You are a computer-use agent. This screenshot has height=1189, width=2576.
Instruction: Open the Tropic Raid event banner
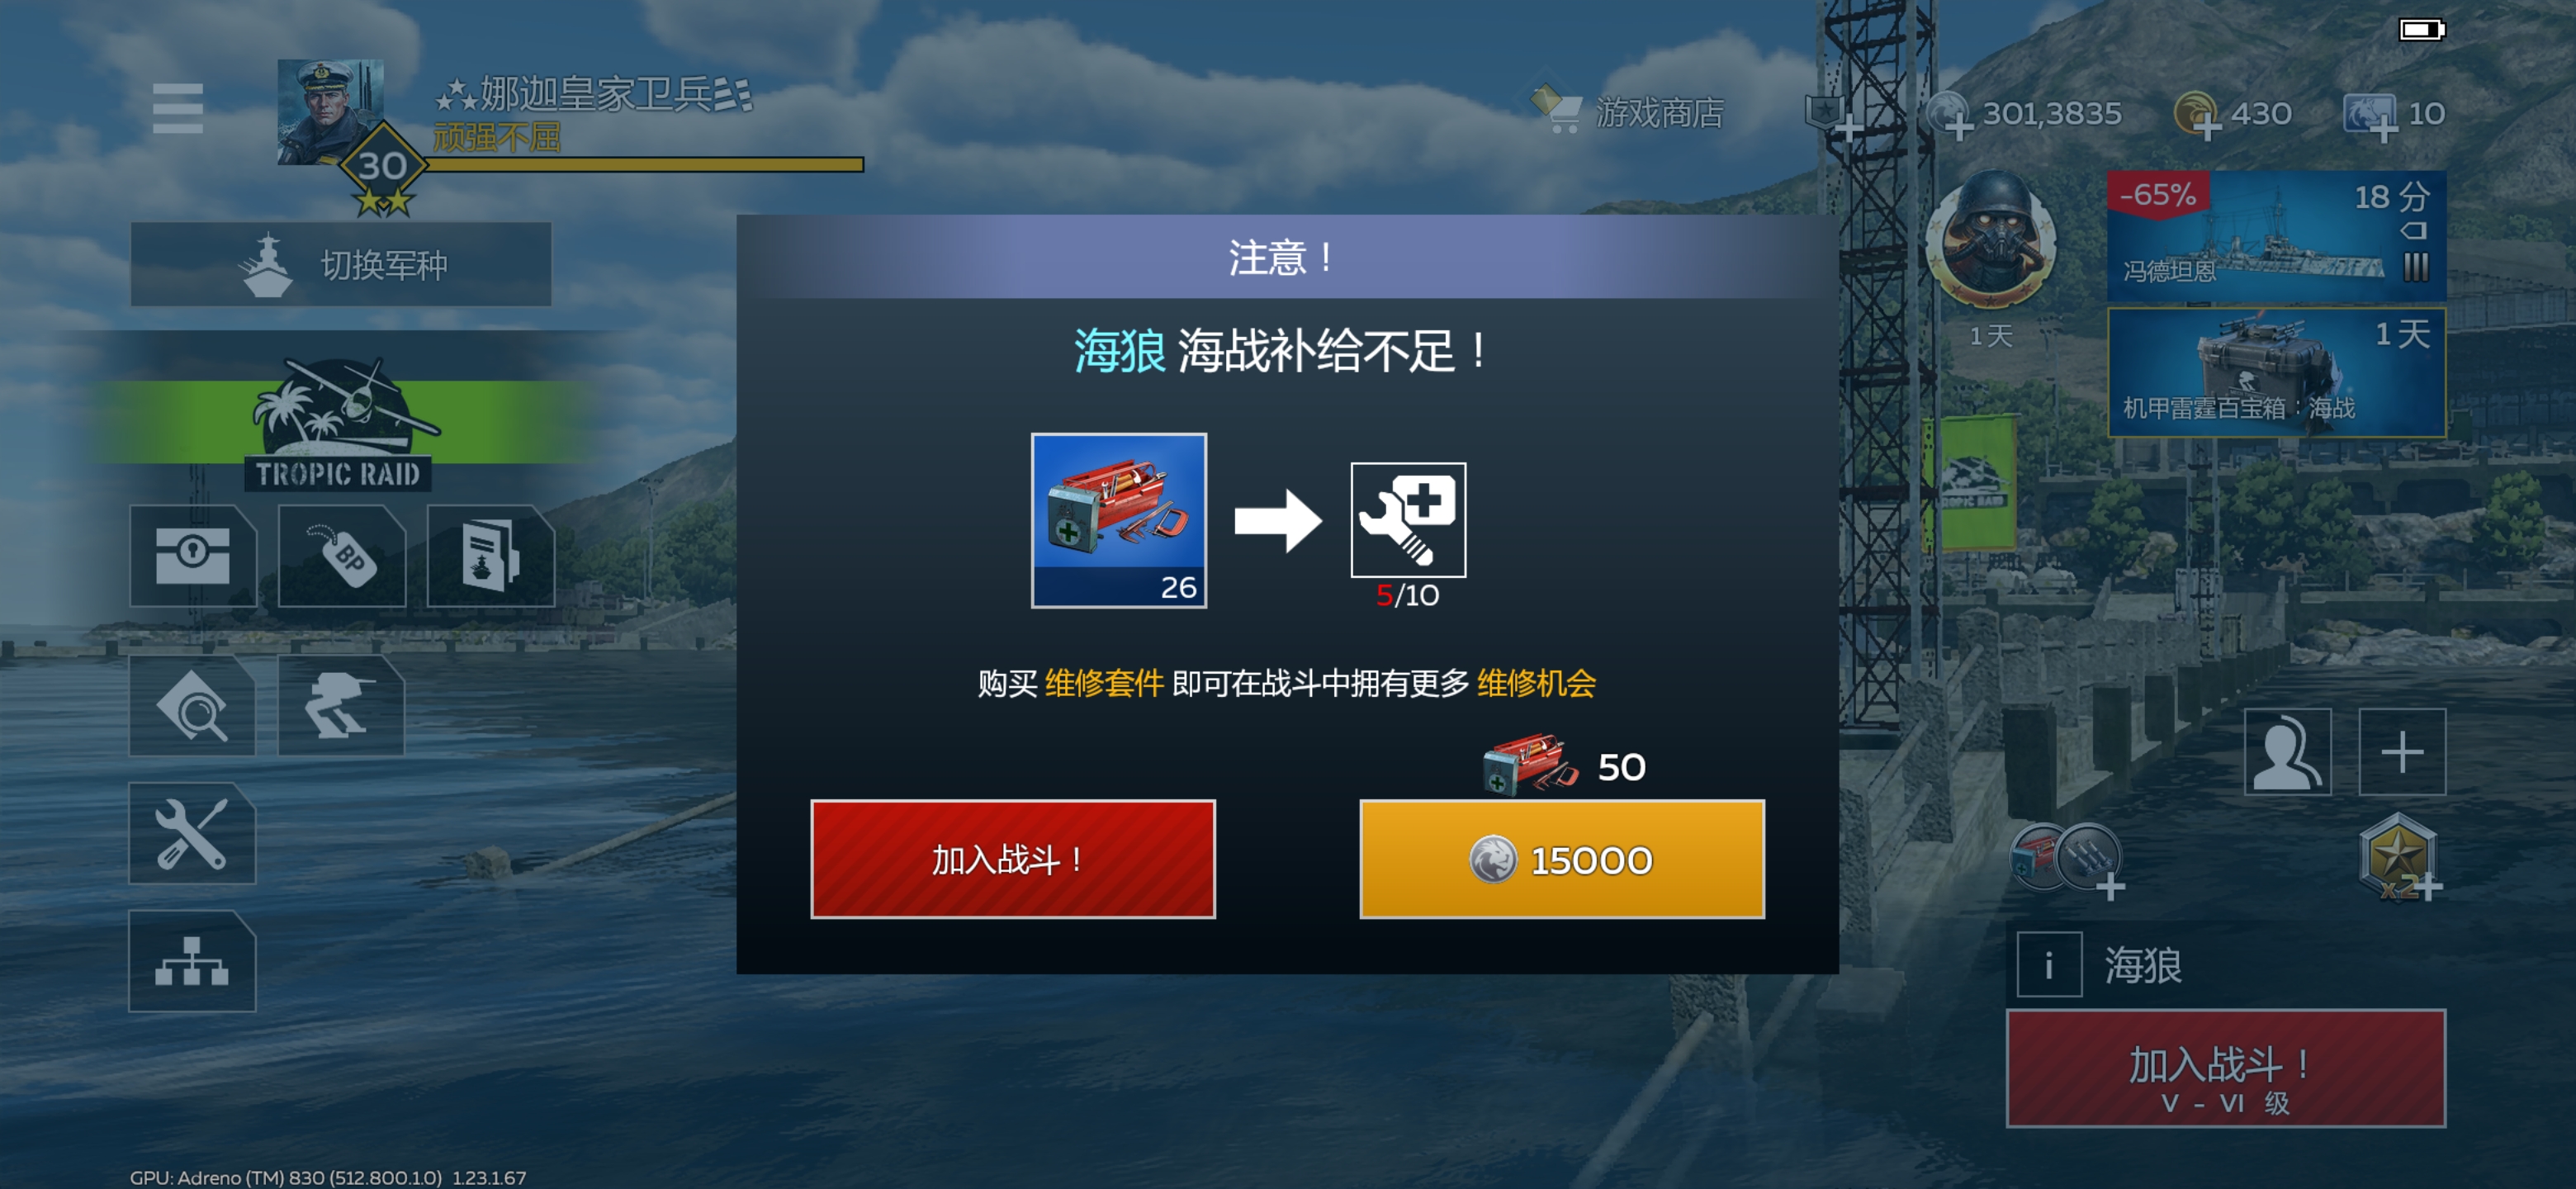[341, 424]
